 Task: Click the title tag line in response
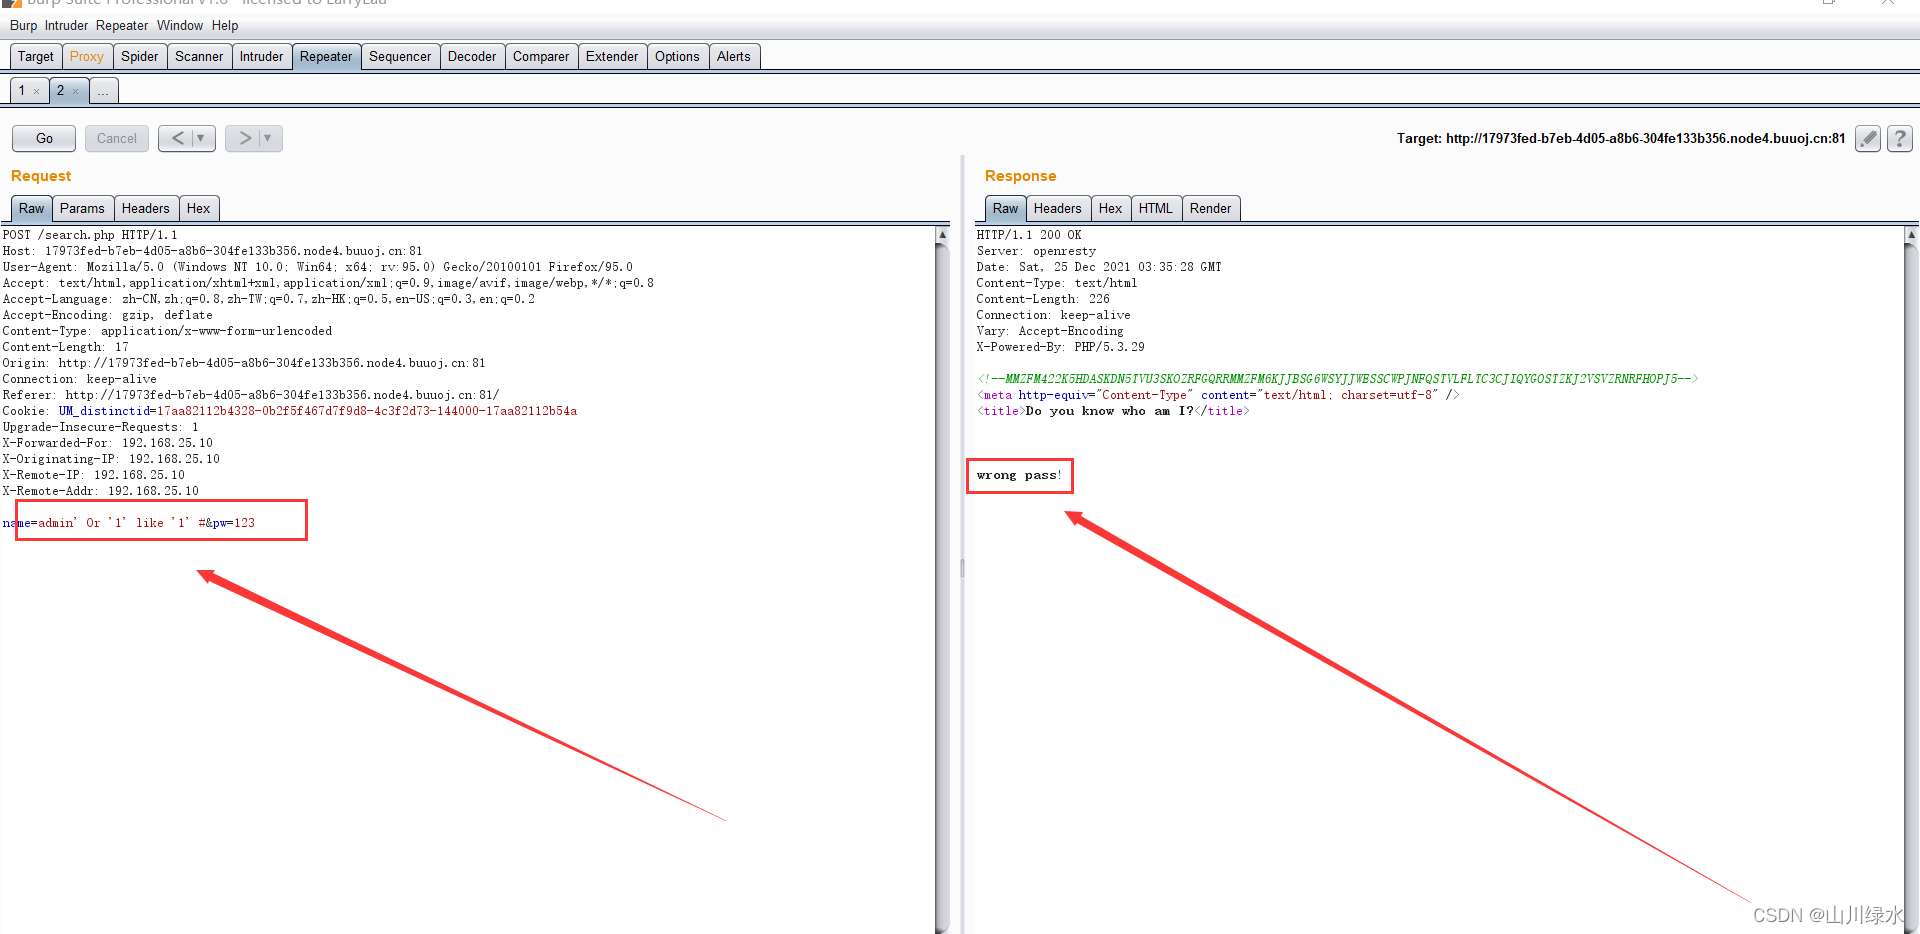(1113, 411)
